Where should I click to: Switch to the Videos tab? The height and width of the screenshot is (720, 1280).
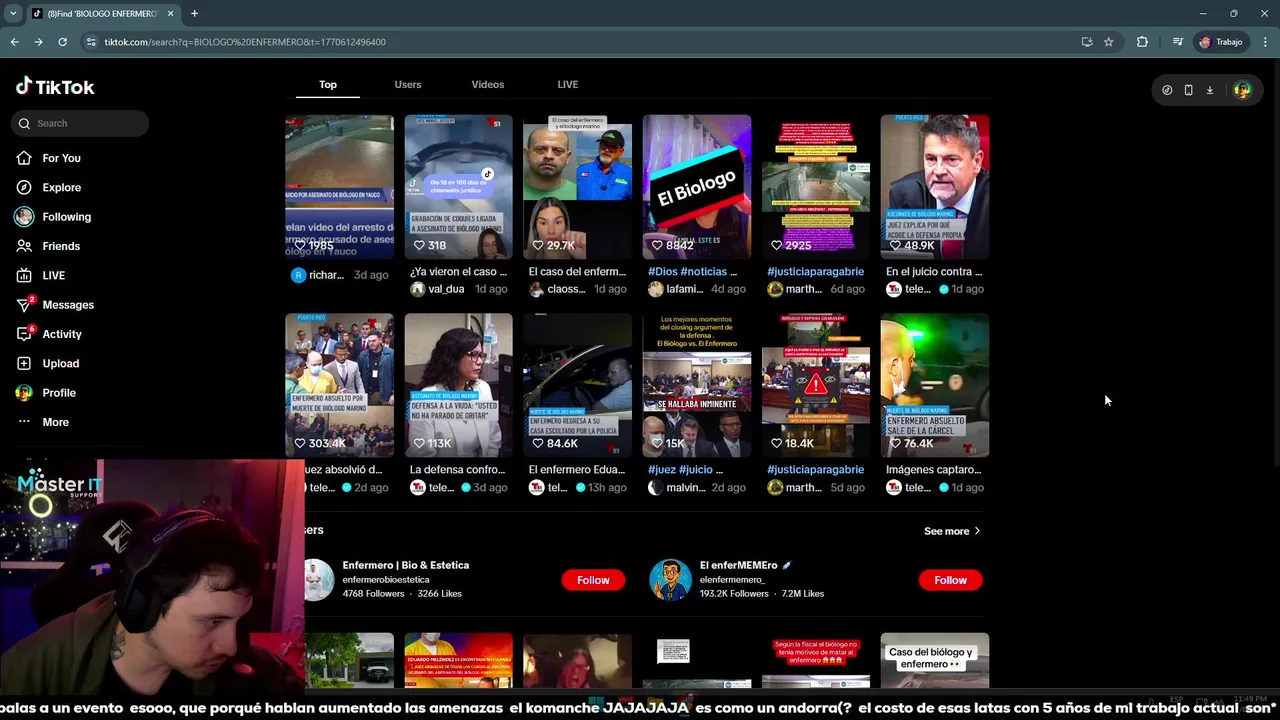point(488,84)
